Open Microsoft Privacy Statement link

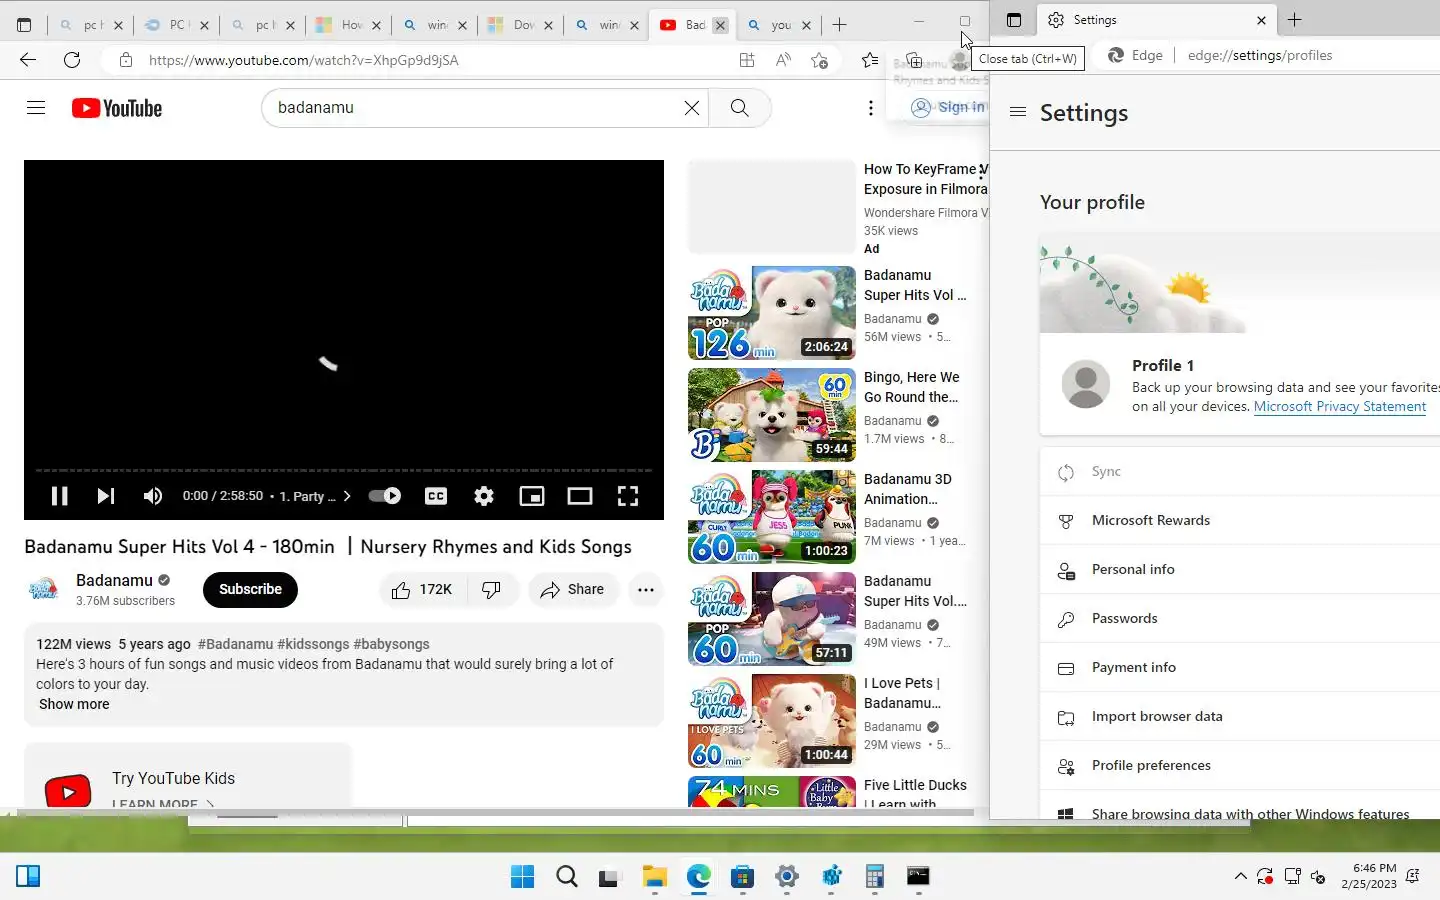[1340, 406]
